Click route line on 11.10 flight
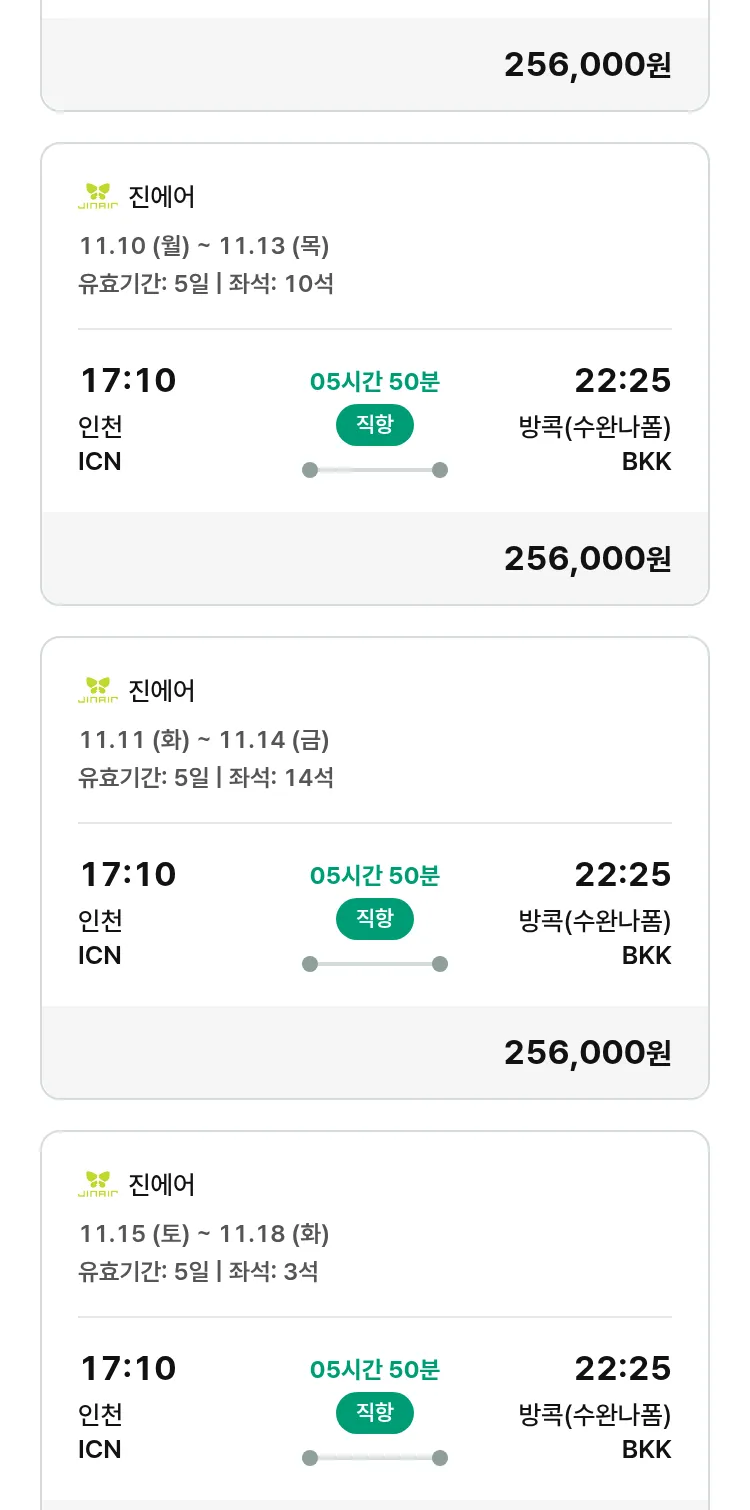The width and height of the screenshot is (750, 1510). 375,470
